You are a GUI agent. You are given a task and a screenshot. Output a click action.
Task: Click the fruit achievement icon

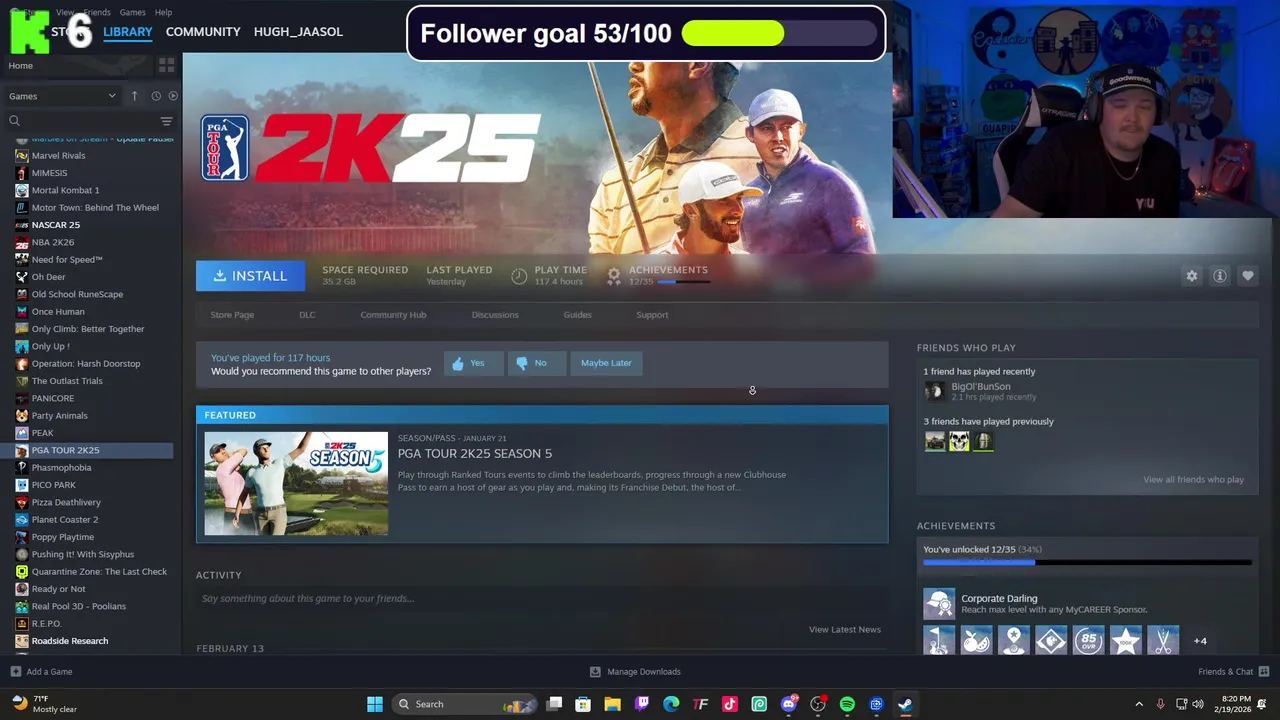[x=976, y=641]
